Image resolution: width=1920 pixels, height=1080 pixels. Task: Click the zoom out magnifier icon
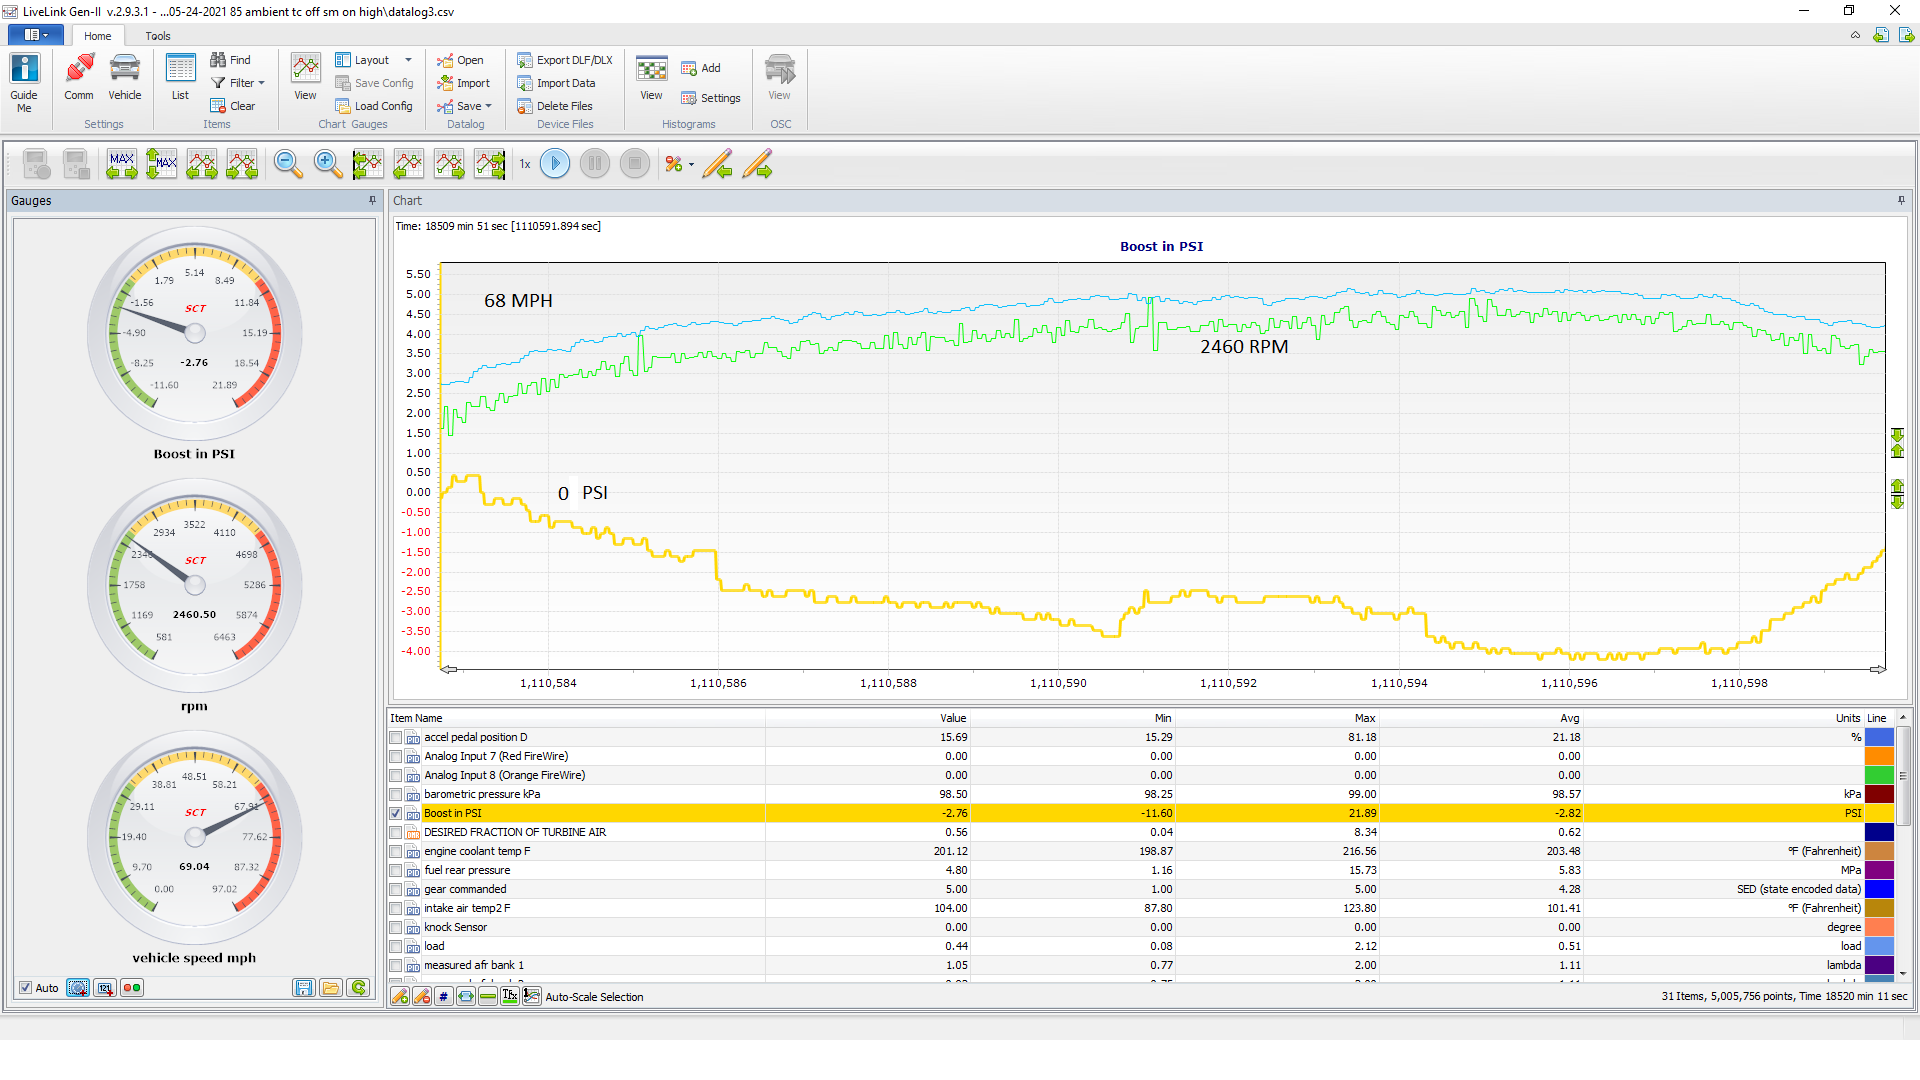tap(288, 164)
